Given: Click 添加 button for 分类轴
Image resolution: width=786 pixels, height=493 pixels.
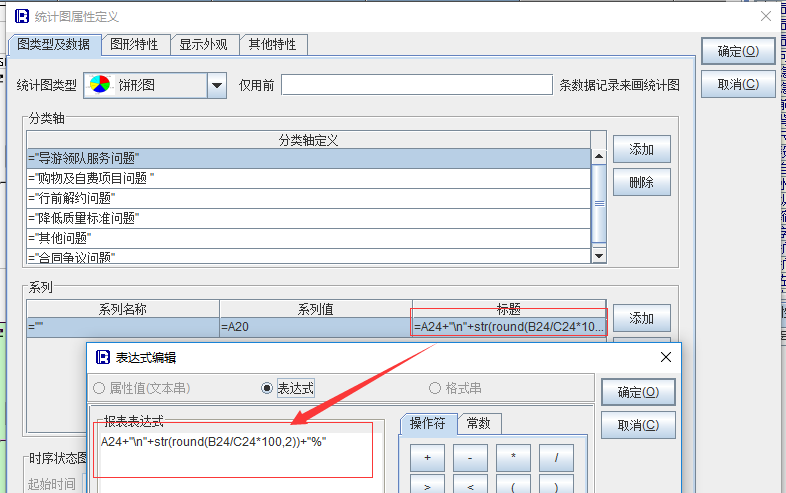Looking at the screenshot, I should coord(641,149).
